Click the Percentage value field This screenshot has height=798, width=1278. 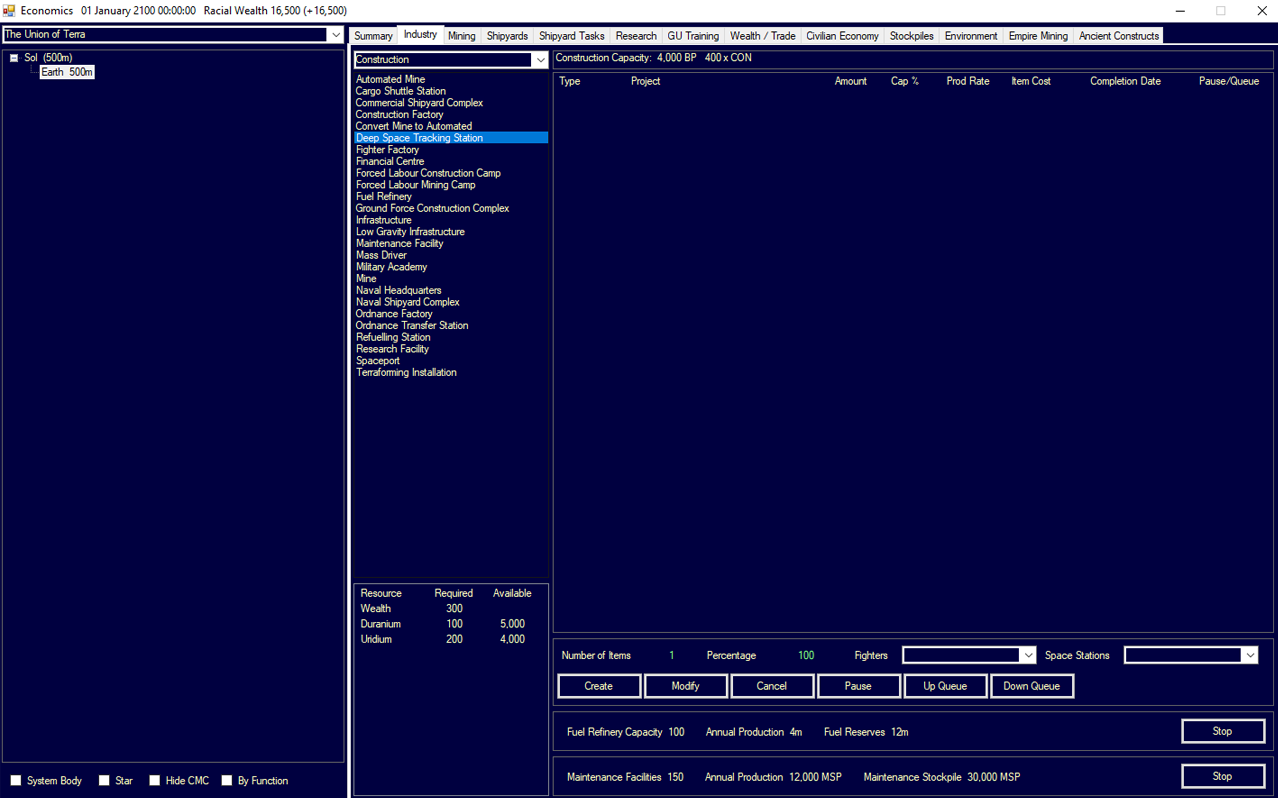[x=806, y=656]
